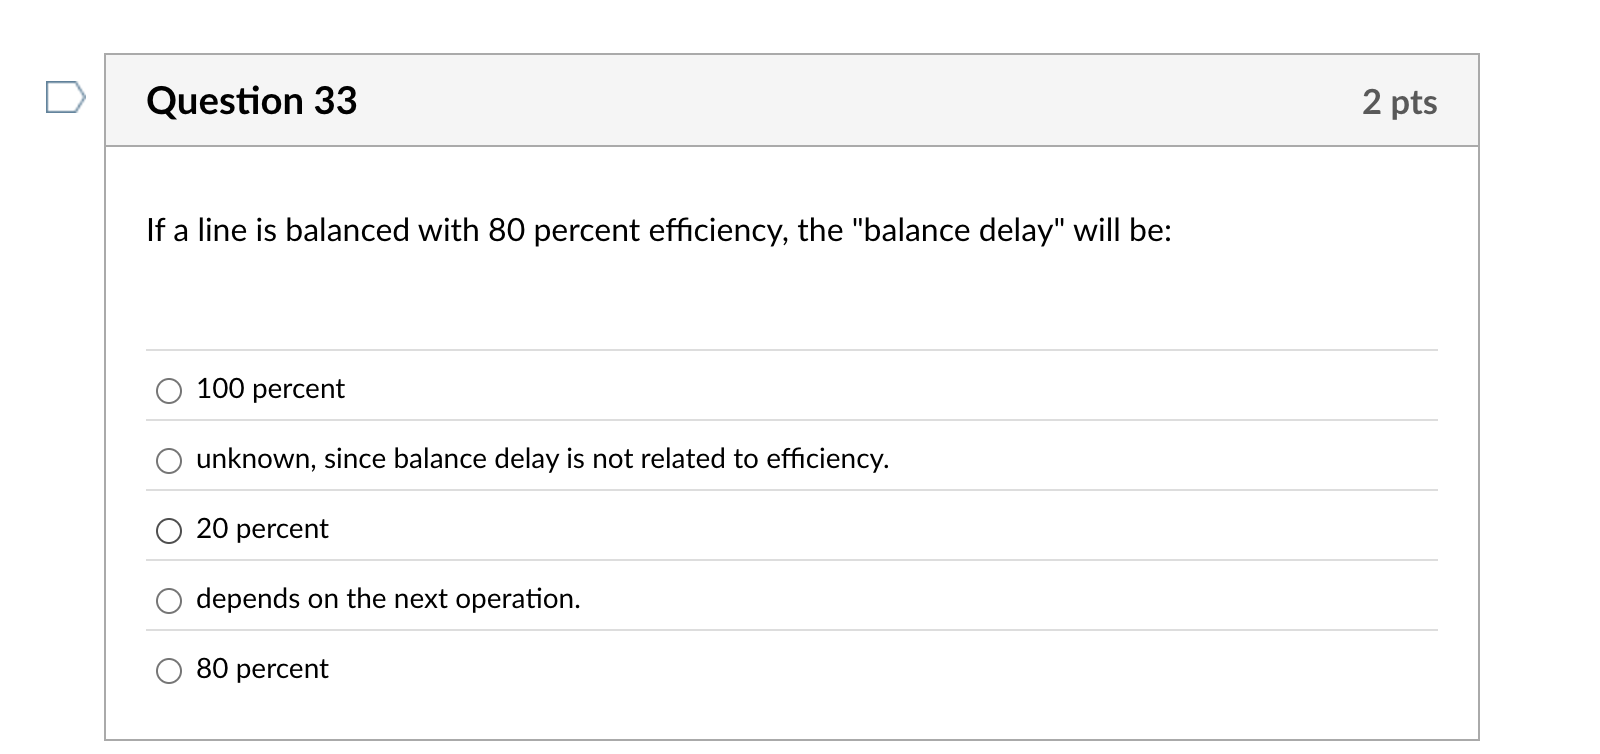Click the answer text '100 percent'

[x=270, y=389]
